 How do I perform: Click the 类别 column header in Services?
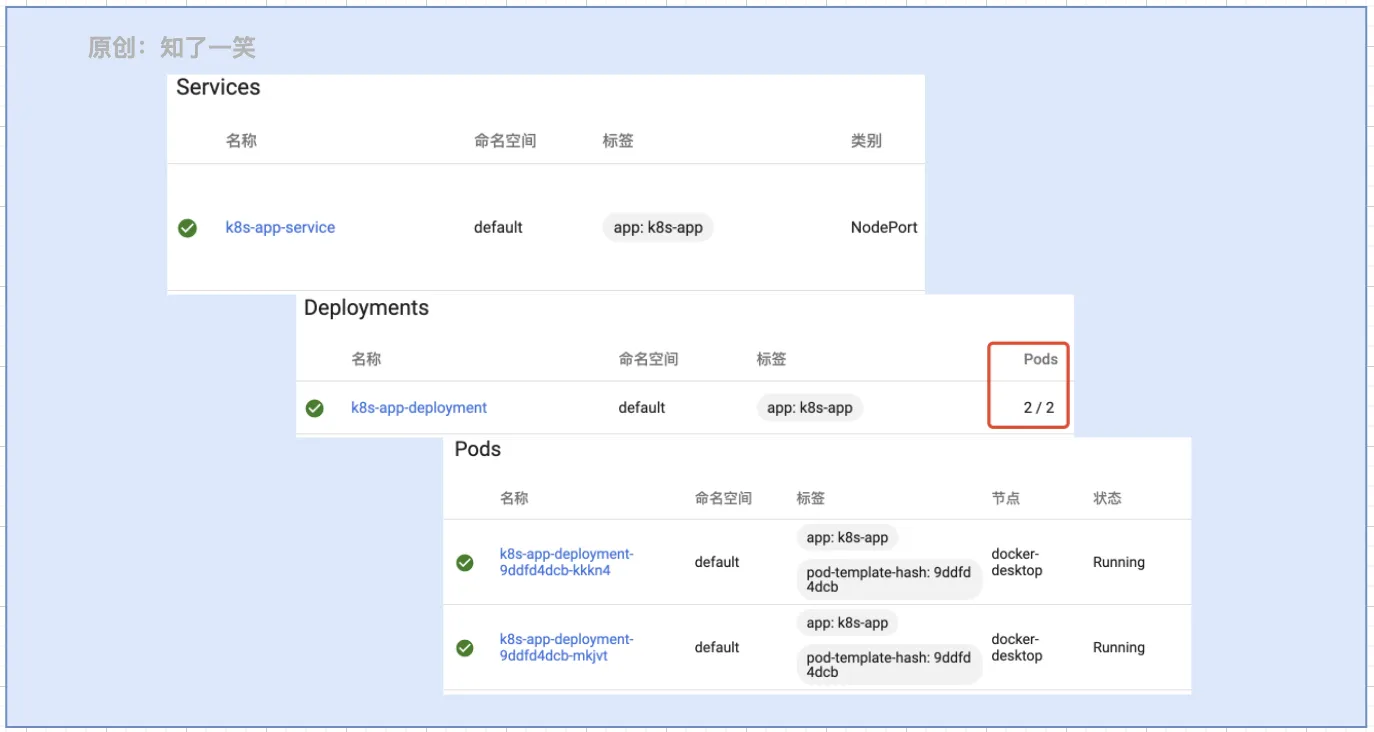coord(866,140)
